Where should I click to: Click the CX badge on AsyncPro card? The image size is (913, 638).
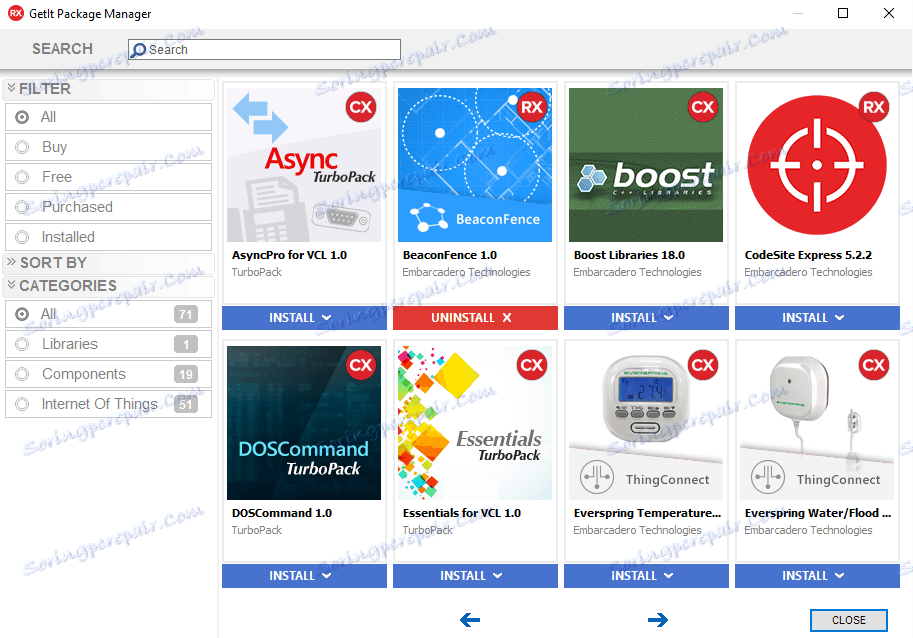(361, 107)
